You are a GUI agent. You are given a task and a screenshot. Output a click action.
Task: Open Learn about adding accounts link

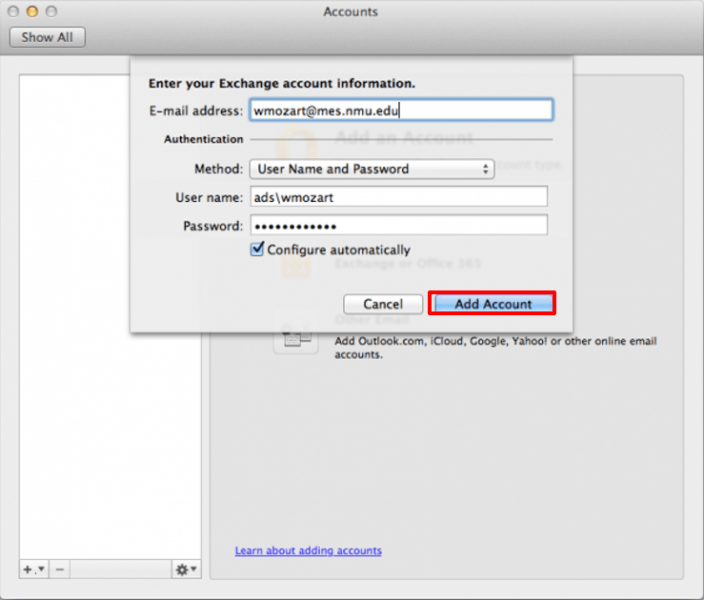[x=308, y=550]
